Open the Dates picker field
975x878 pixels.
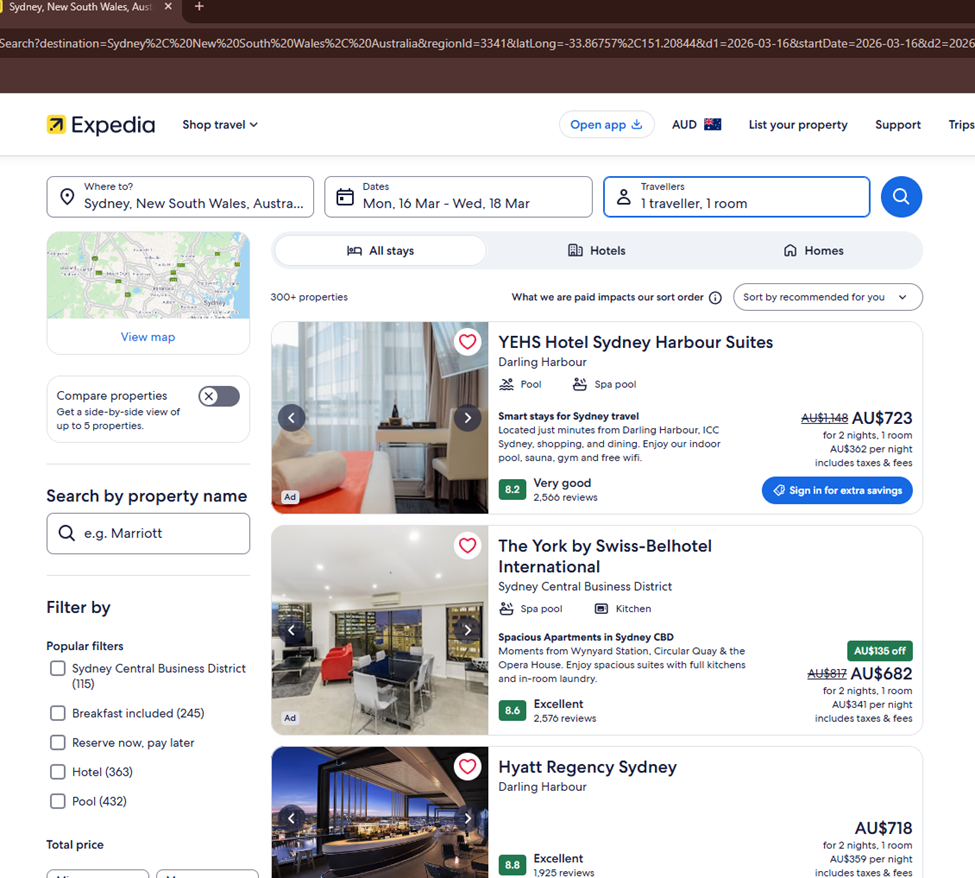coord(458,197)
